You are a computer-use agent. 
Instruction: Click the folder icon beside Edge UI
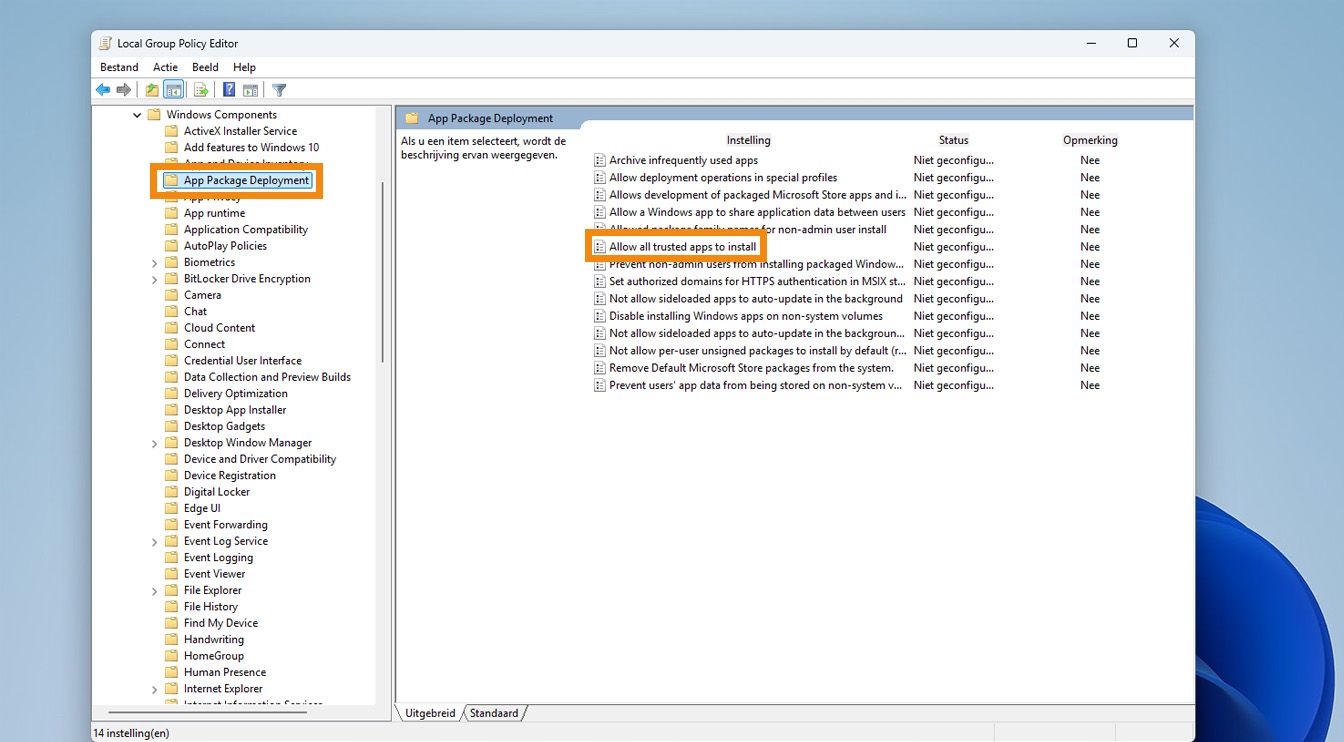coord(171,508)
